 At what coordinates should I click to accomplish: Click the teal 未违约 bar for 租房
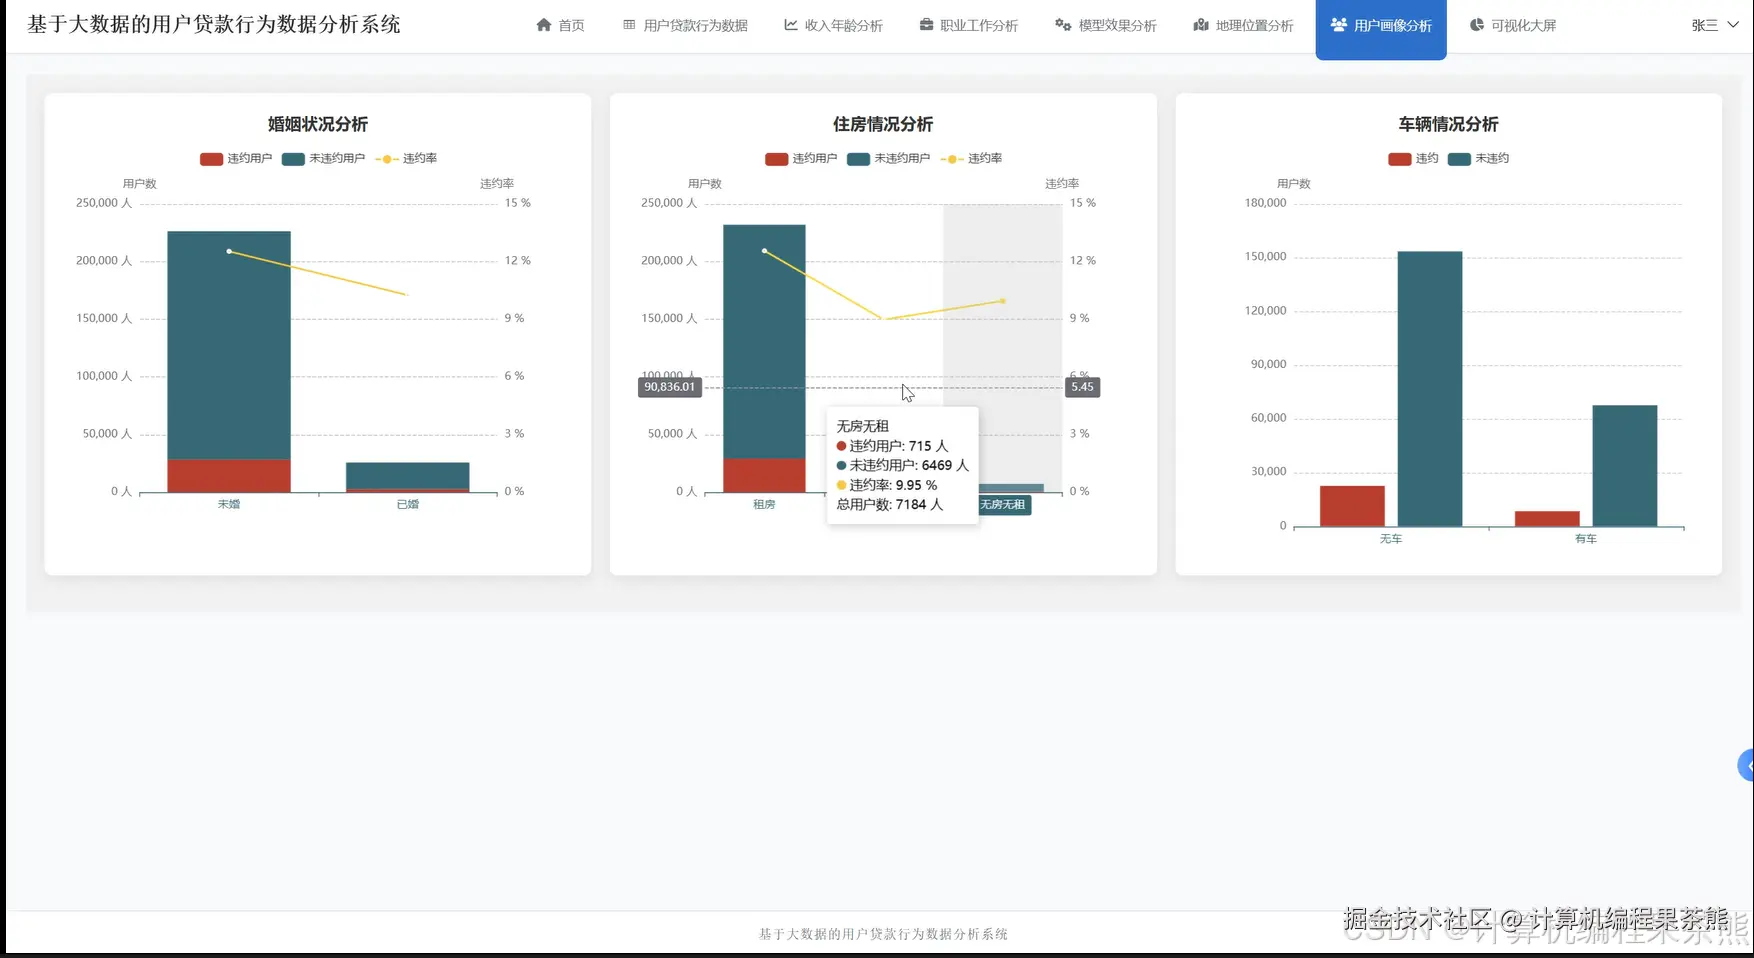pos(764,342)
